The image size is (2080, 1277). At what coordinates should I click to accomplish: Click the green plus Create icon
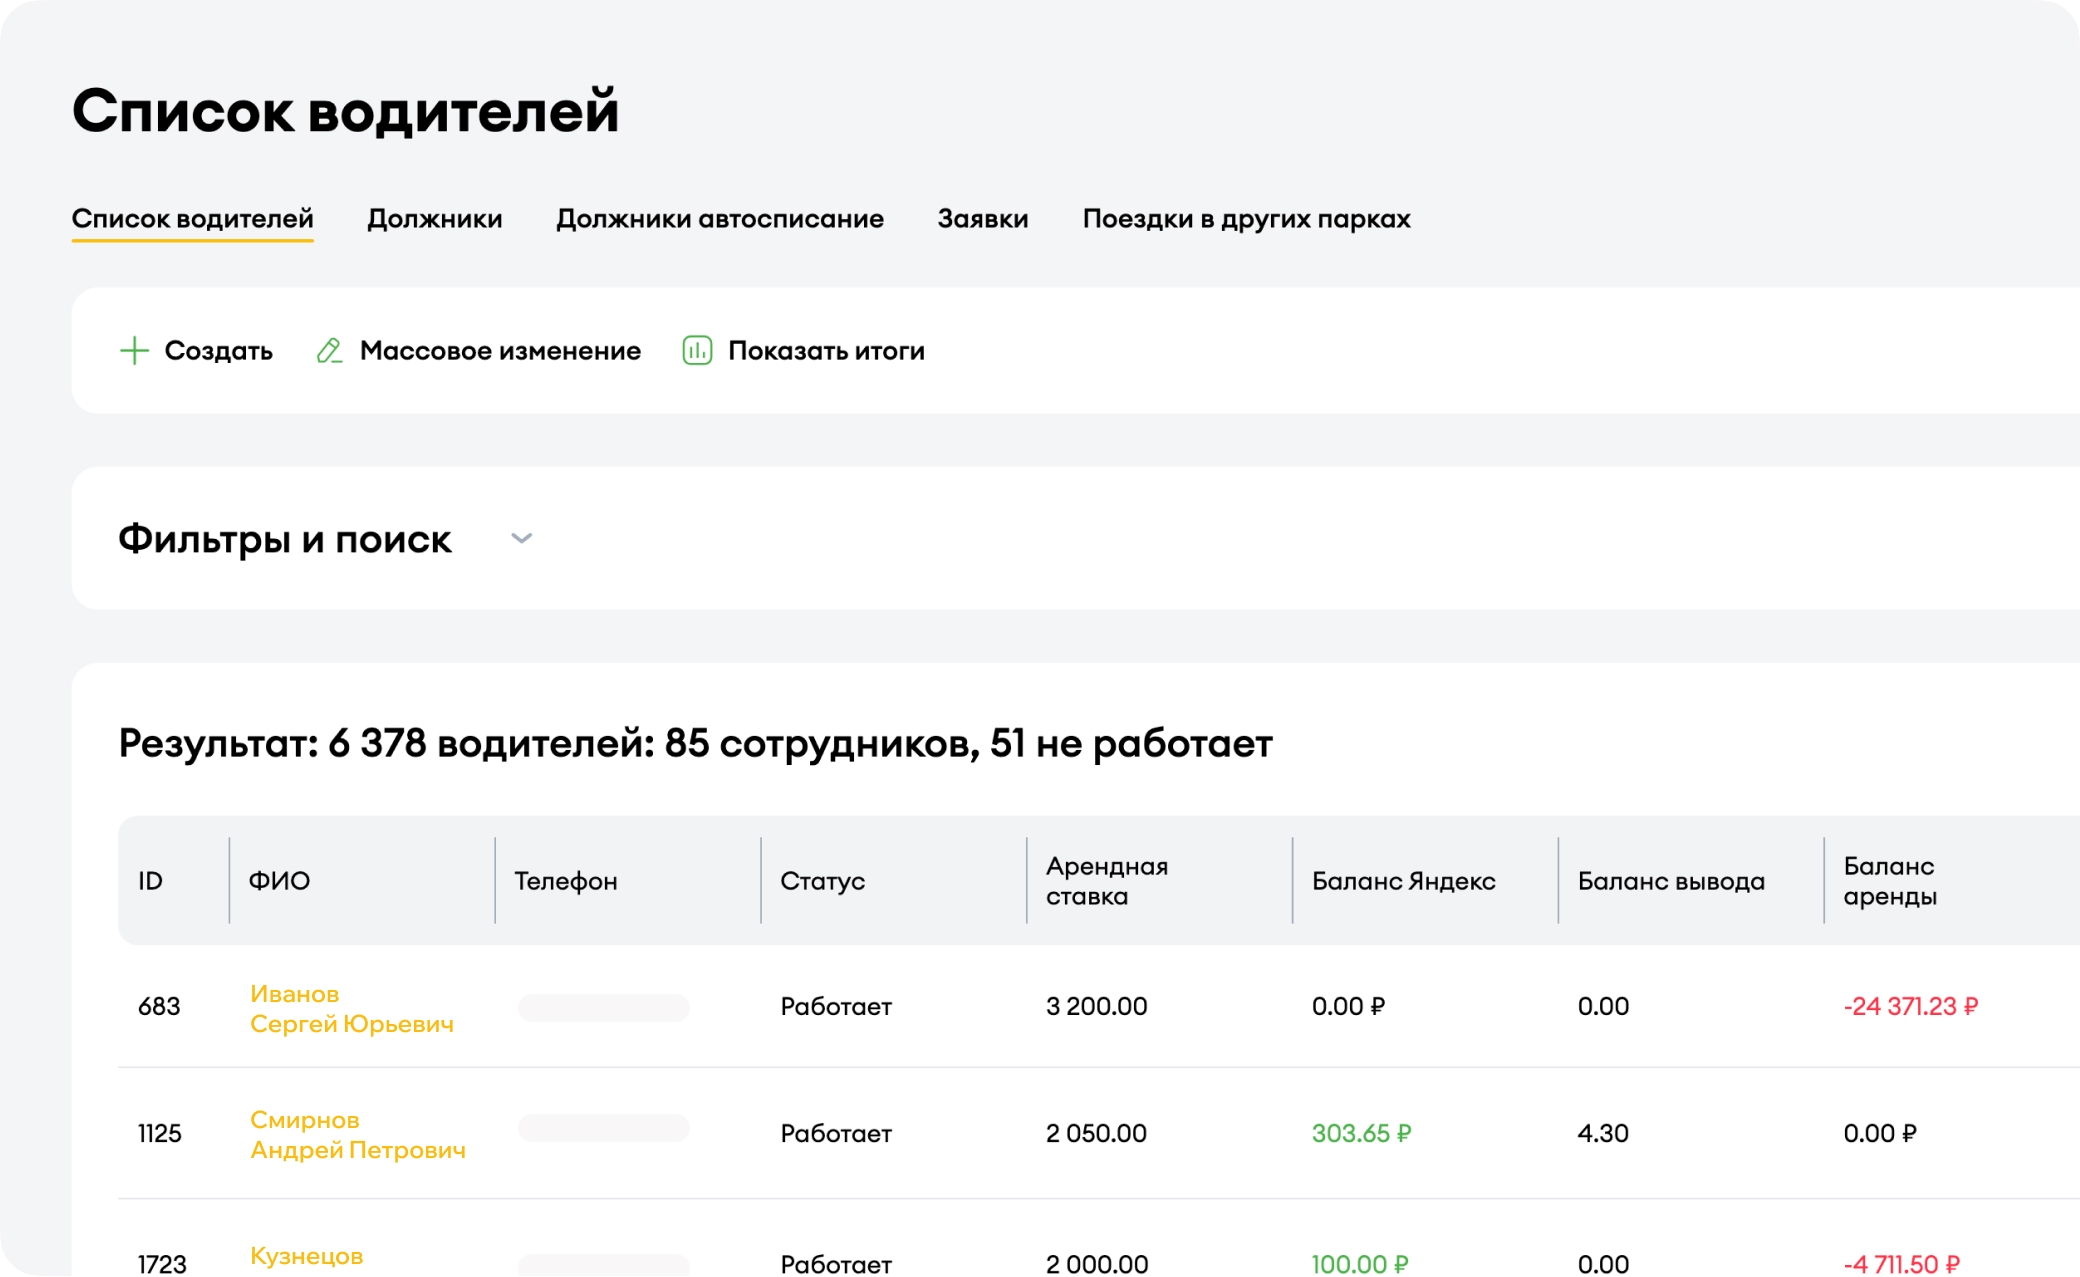tap(134, 351)
